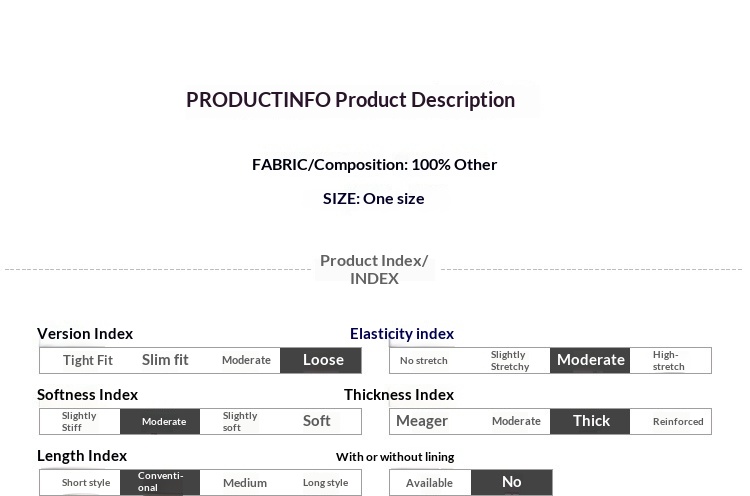Click the Product Index/INDEX section label
This screenshot has height=496, width=750.
pos(374,269)
